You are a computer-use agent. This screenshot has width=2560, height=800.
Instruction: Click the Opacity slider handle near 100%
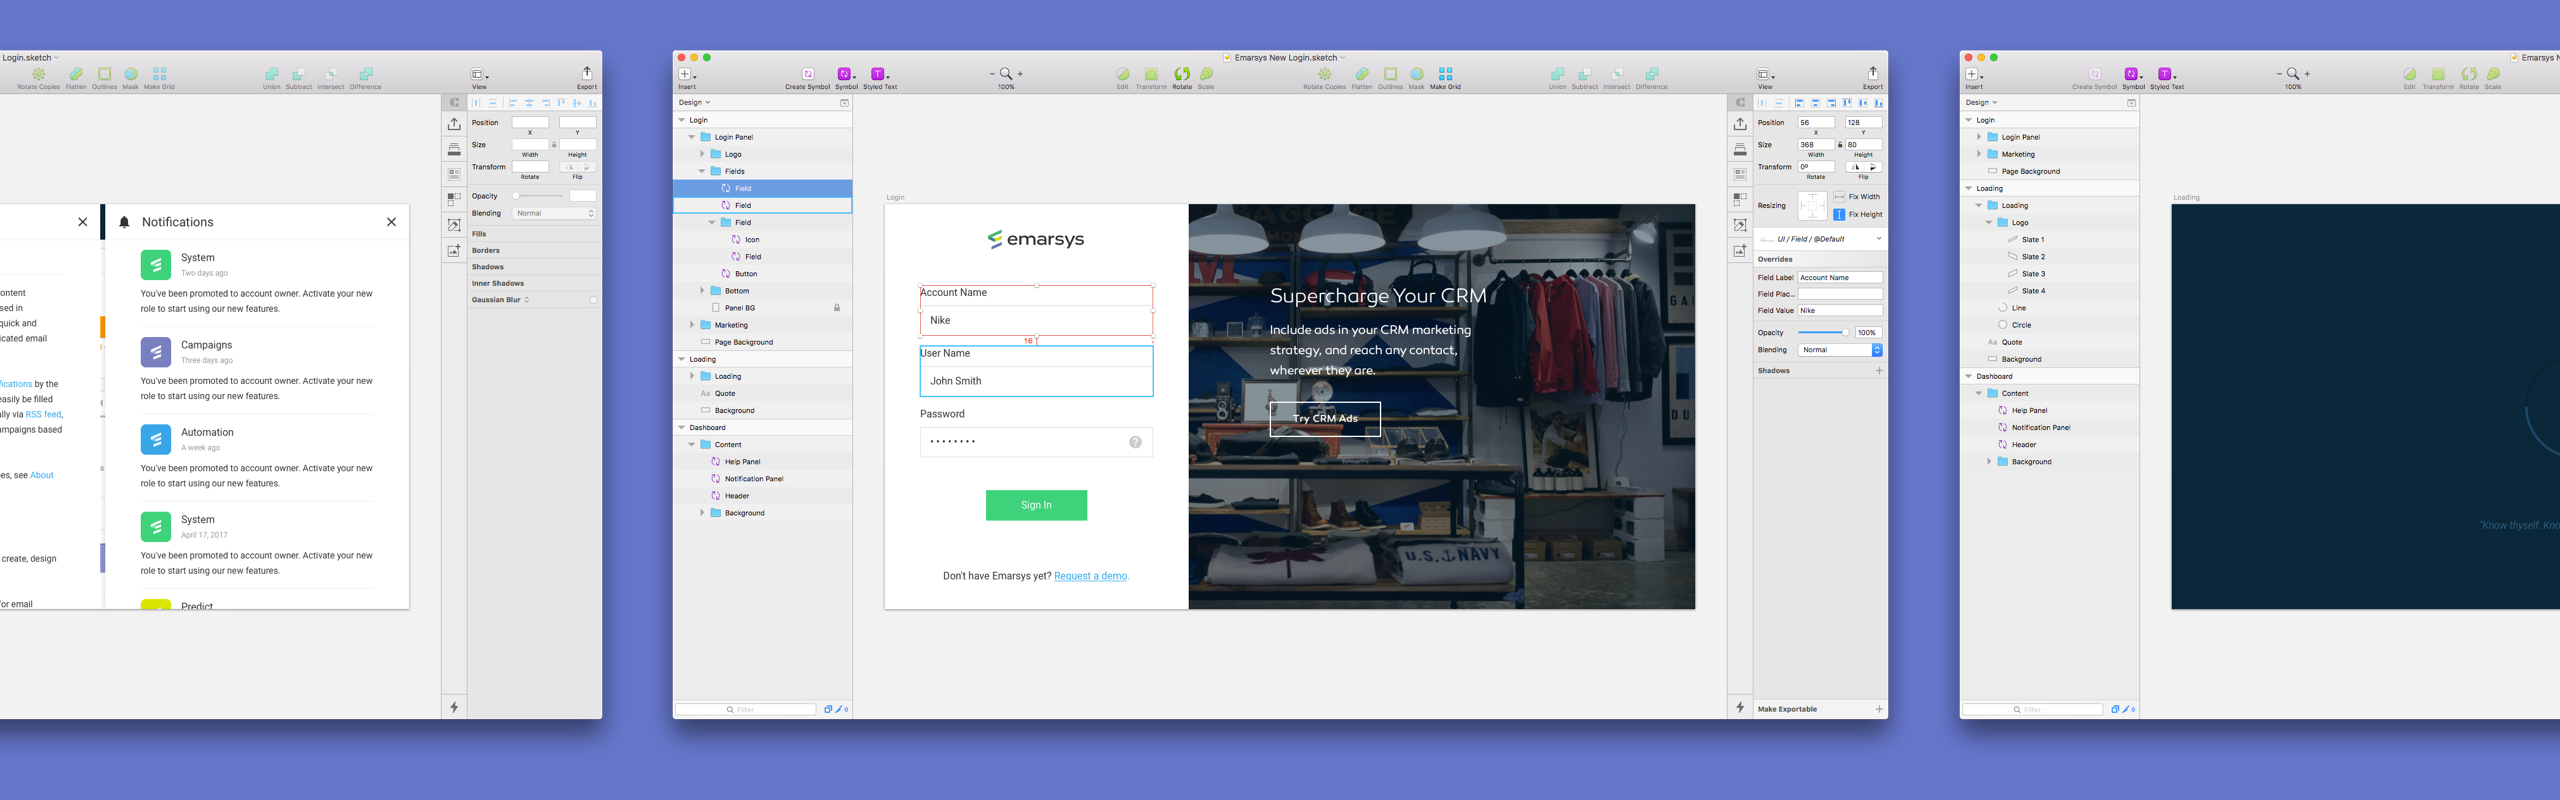coord(1845,333)
